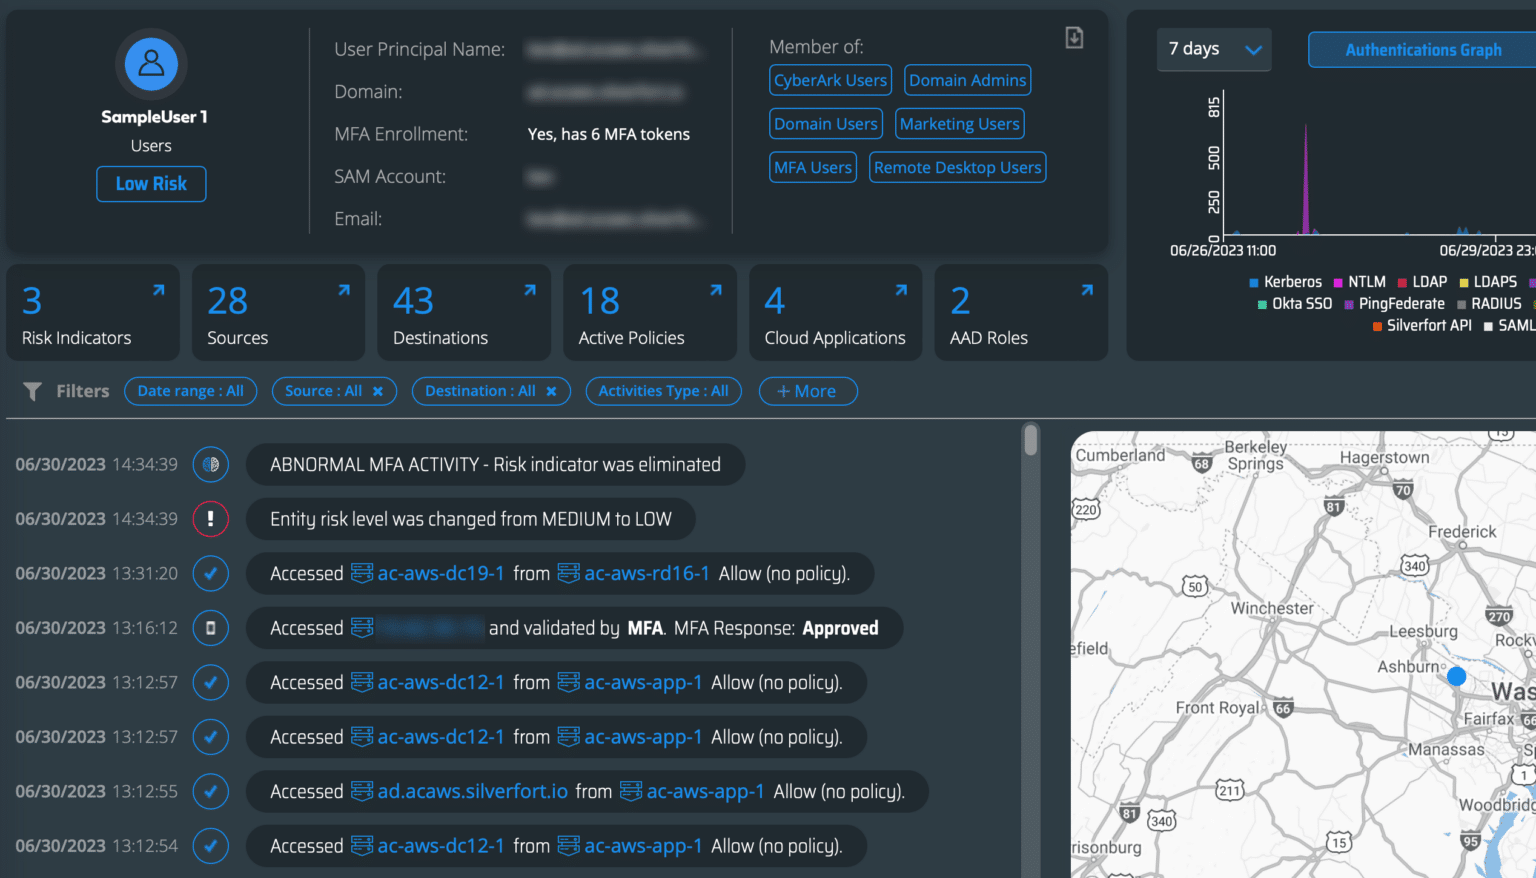Click the funnel icon beside Filters

(33, 391)
